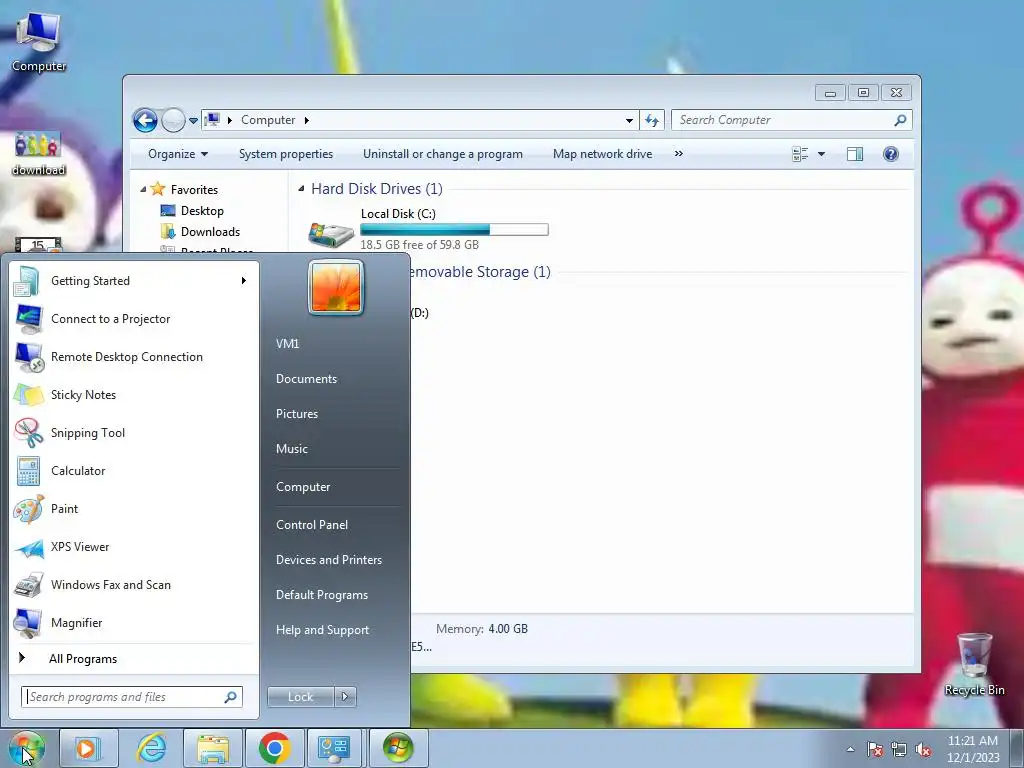Click the Computer desktop icon
The height and width of the screenshot is (768, 1024).
[39, 42]
